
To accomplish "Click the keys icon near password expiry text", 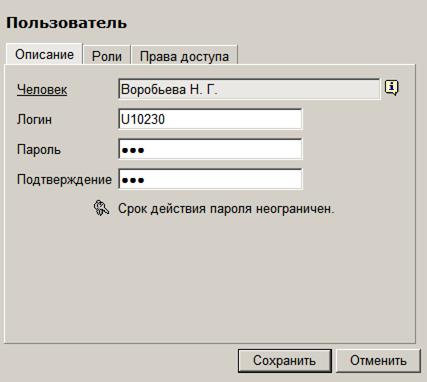I will (x=101, y=208).
